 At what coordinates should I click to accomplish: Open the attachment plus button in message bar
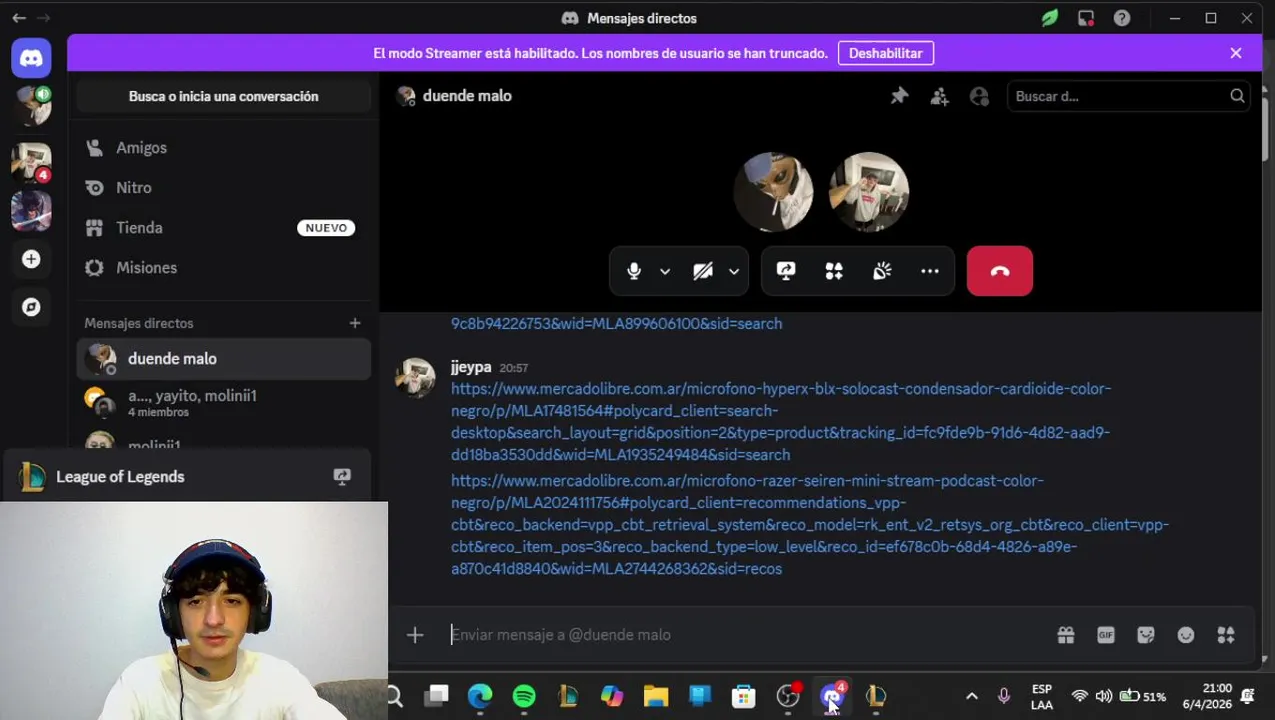415,635
